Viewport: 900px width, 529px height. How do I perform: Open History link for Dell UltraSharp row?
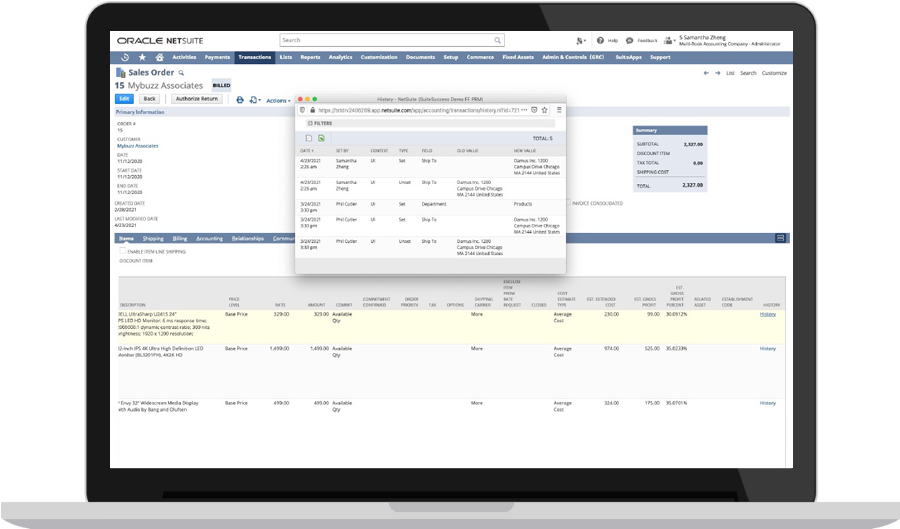point(767,314)
